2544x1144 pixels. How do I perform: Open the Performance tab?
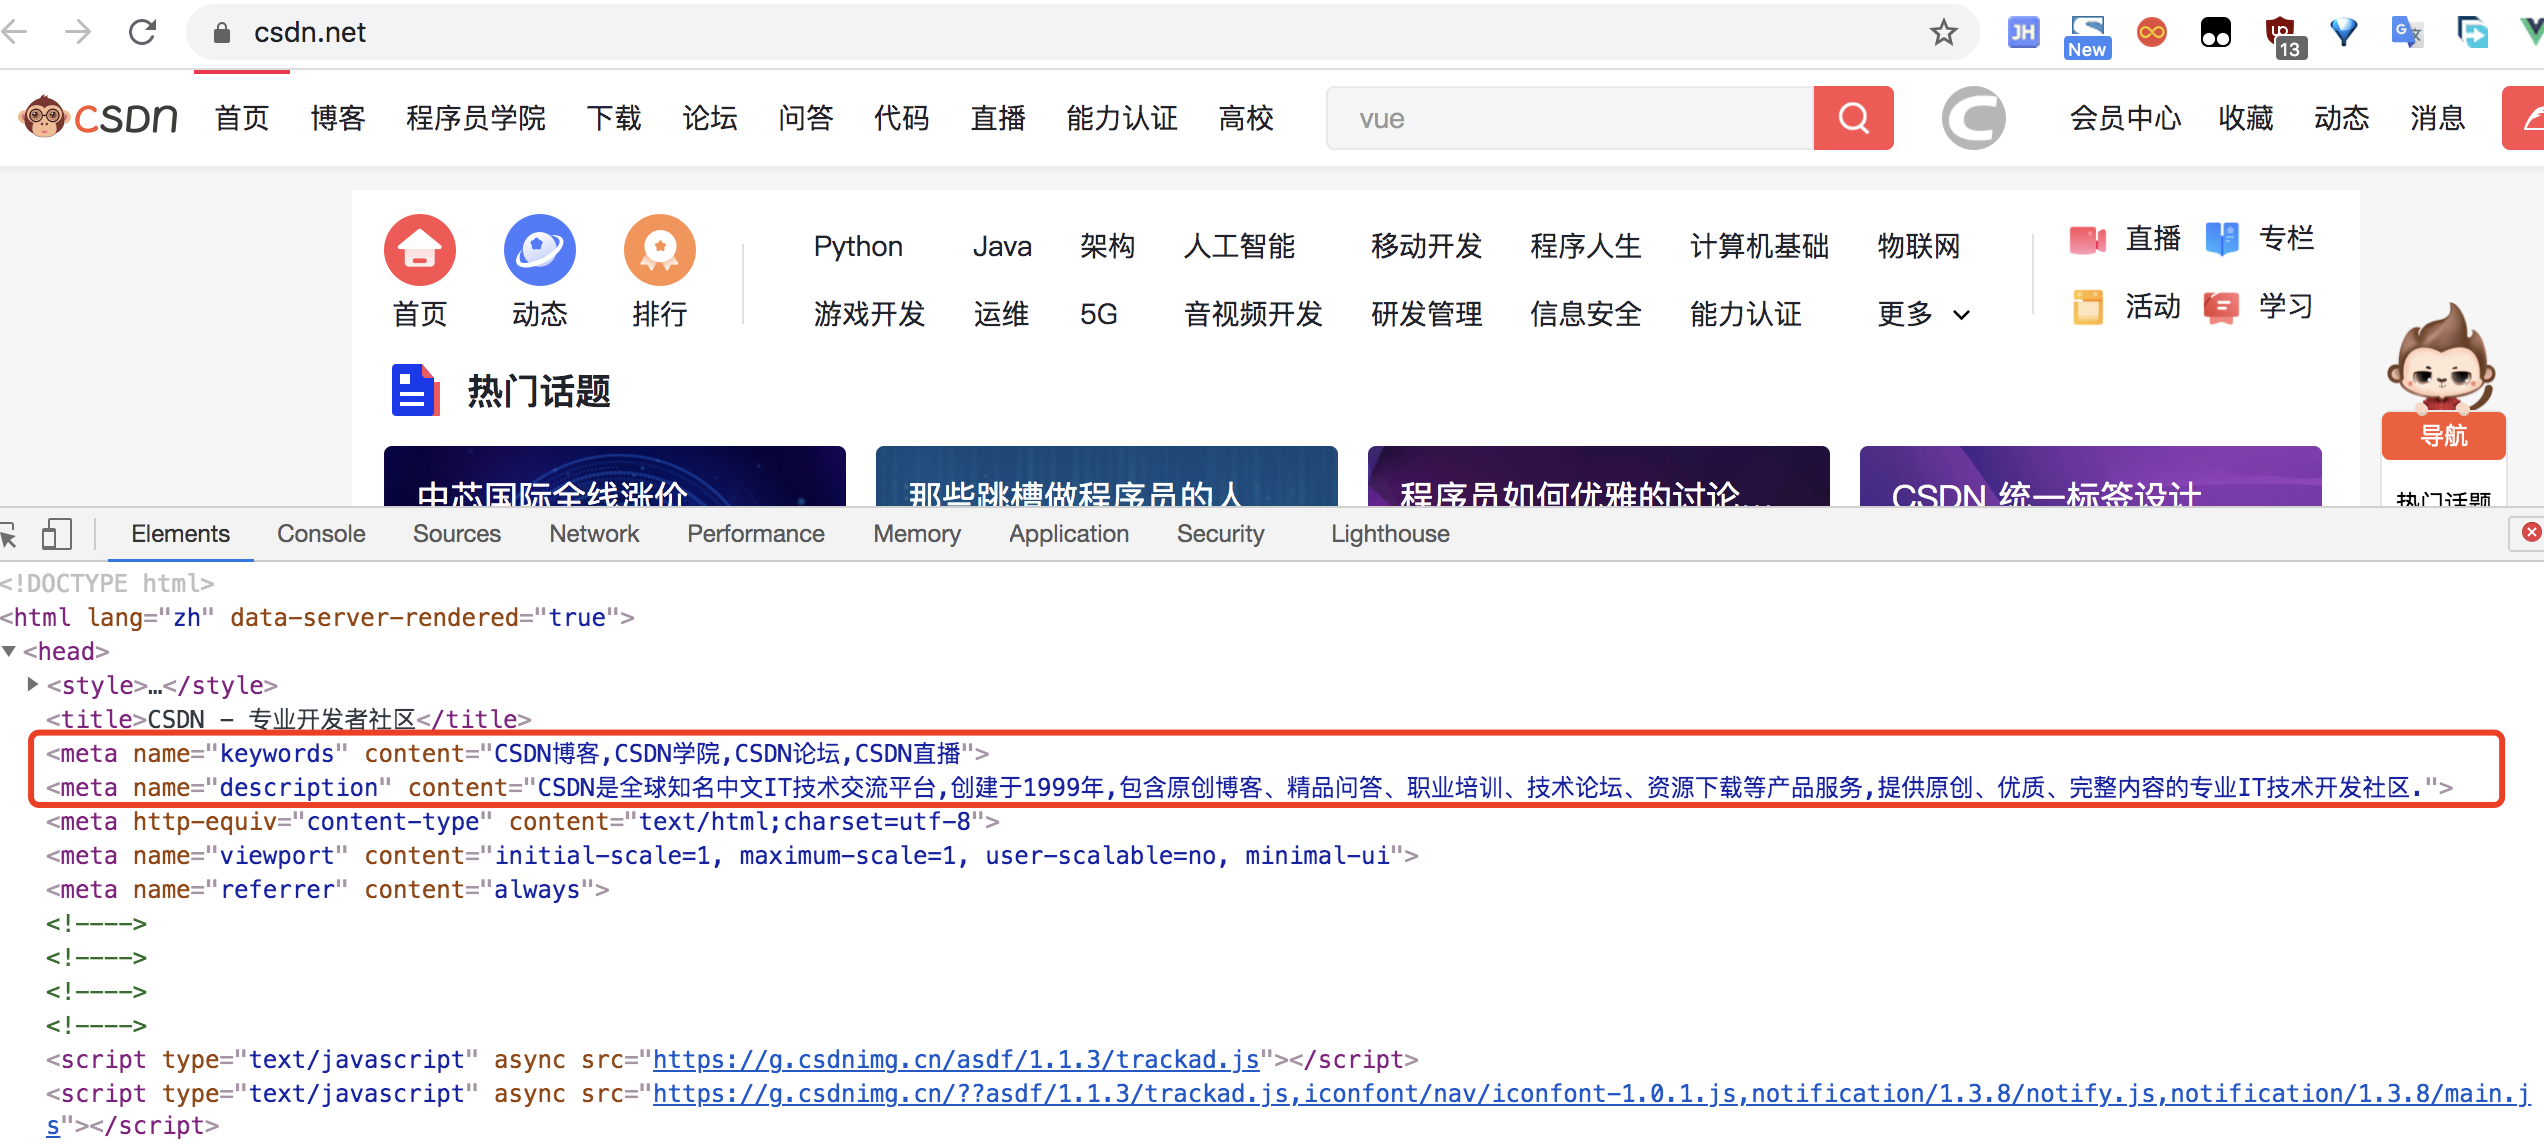[756, 534]
